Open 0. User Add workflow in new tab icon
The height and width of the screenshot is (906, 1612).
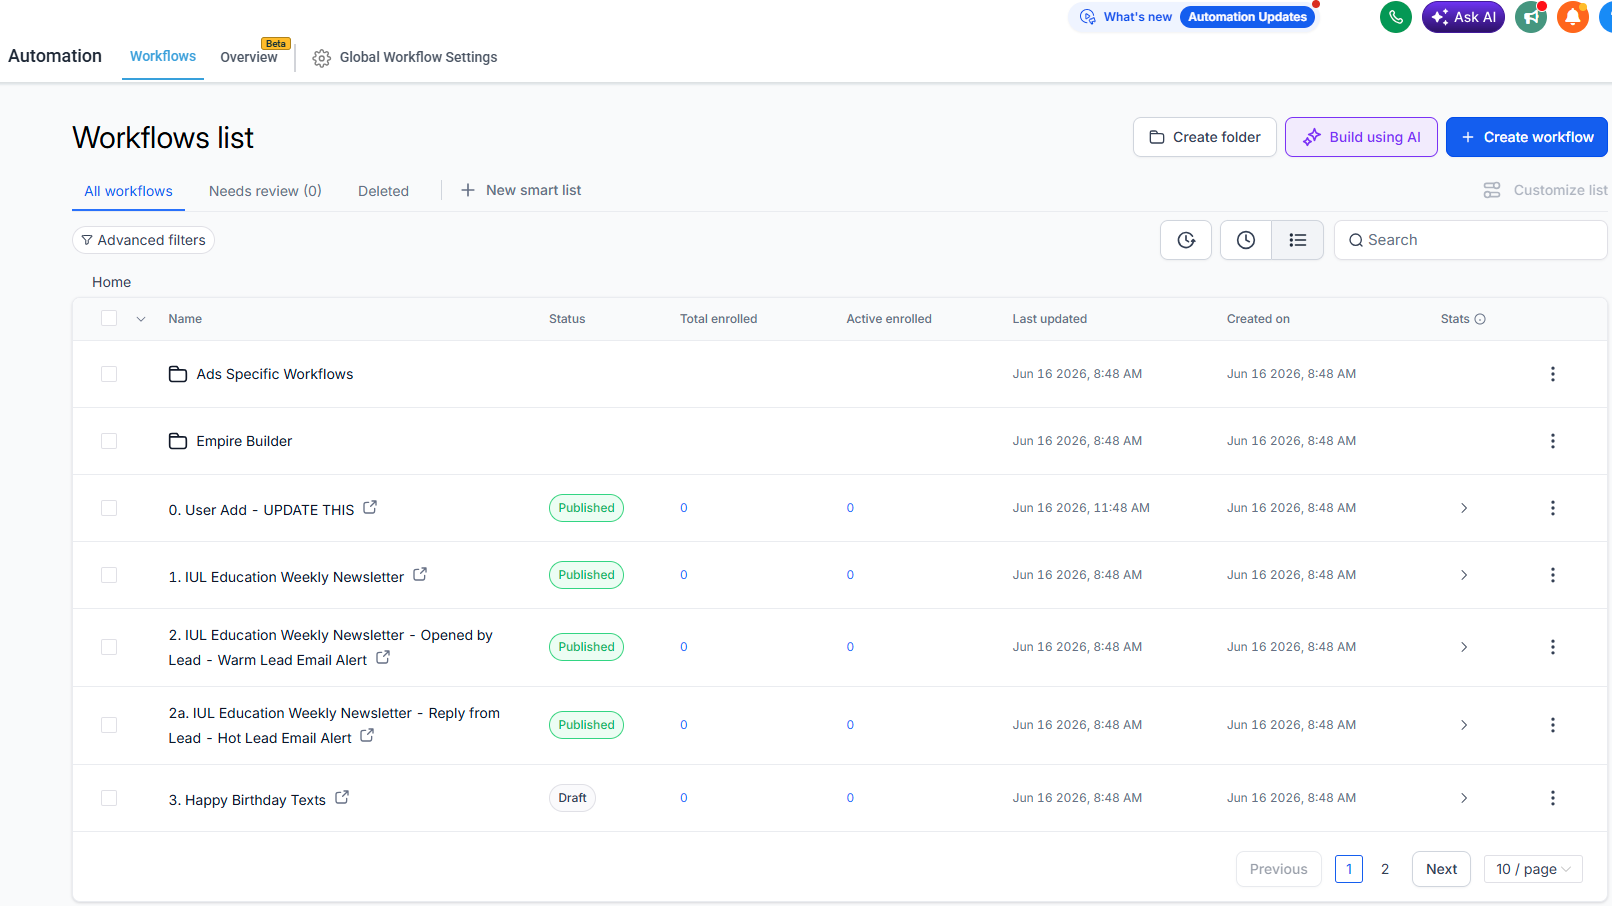pos(370,507)
